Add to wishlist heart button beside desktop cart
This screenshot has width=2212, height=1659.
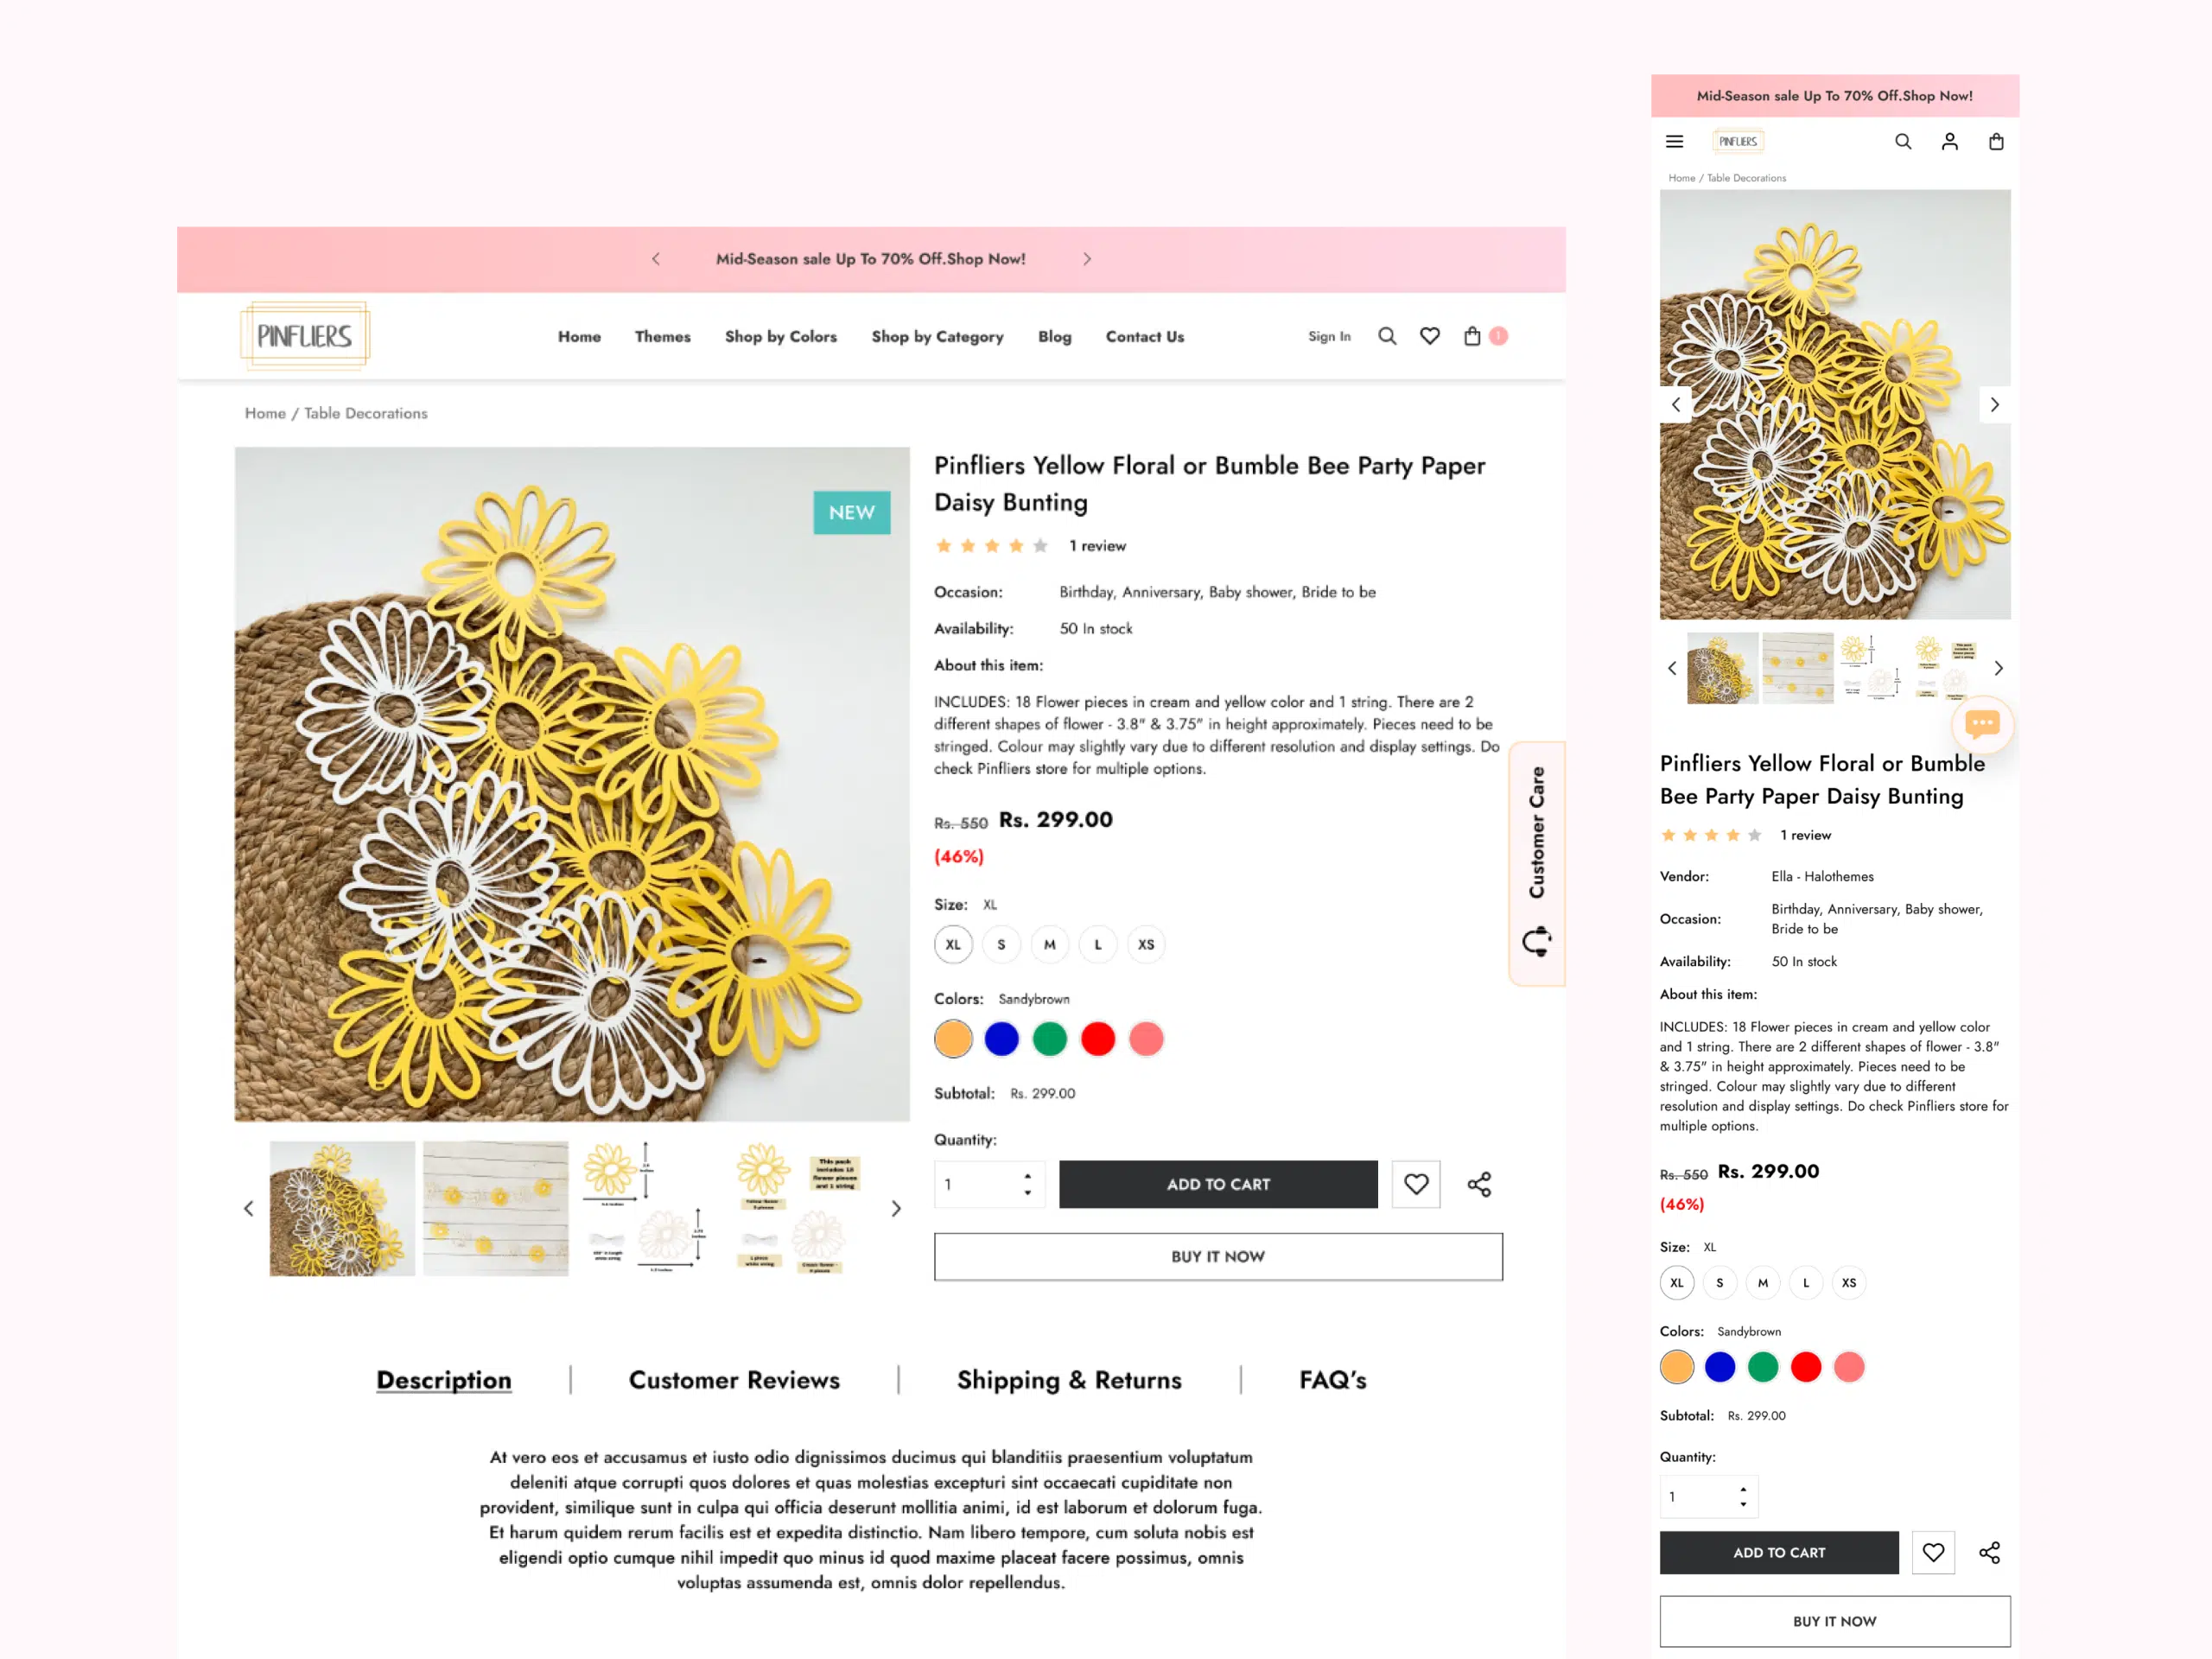pos(1416,1184)
